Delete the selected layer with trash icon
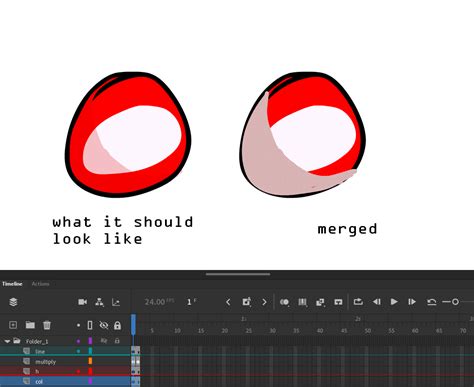This screenshot has width=474, height=387. [x=47, y=325]
